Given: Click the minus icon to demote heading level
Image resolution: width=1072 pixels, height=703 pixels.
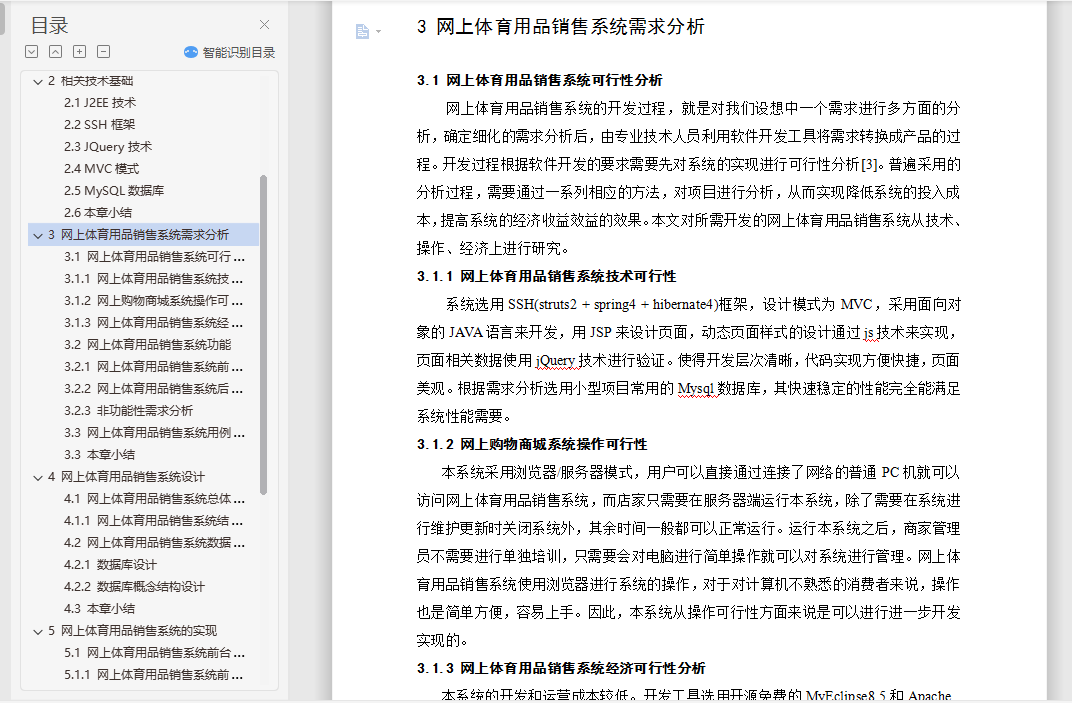Looking at the screenshot, I should point(103,51).
